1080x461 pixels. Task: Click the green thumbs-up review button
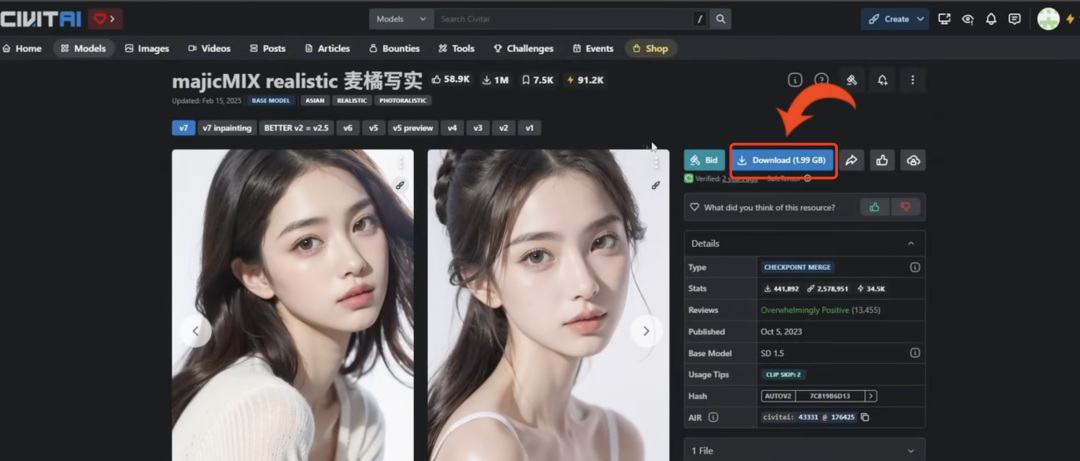click(x=875, y=207)
